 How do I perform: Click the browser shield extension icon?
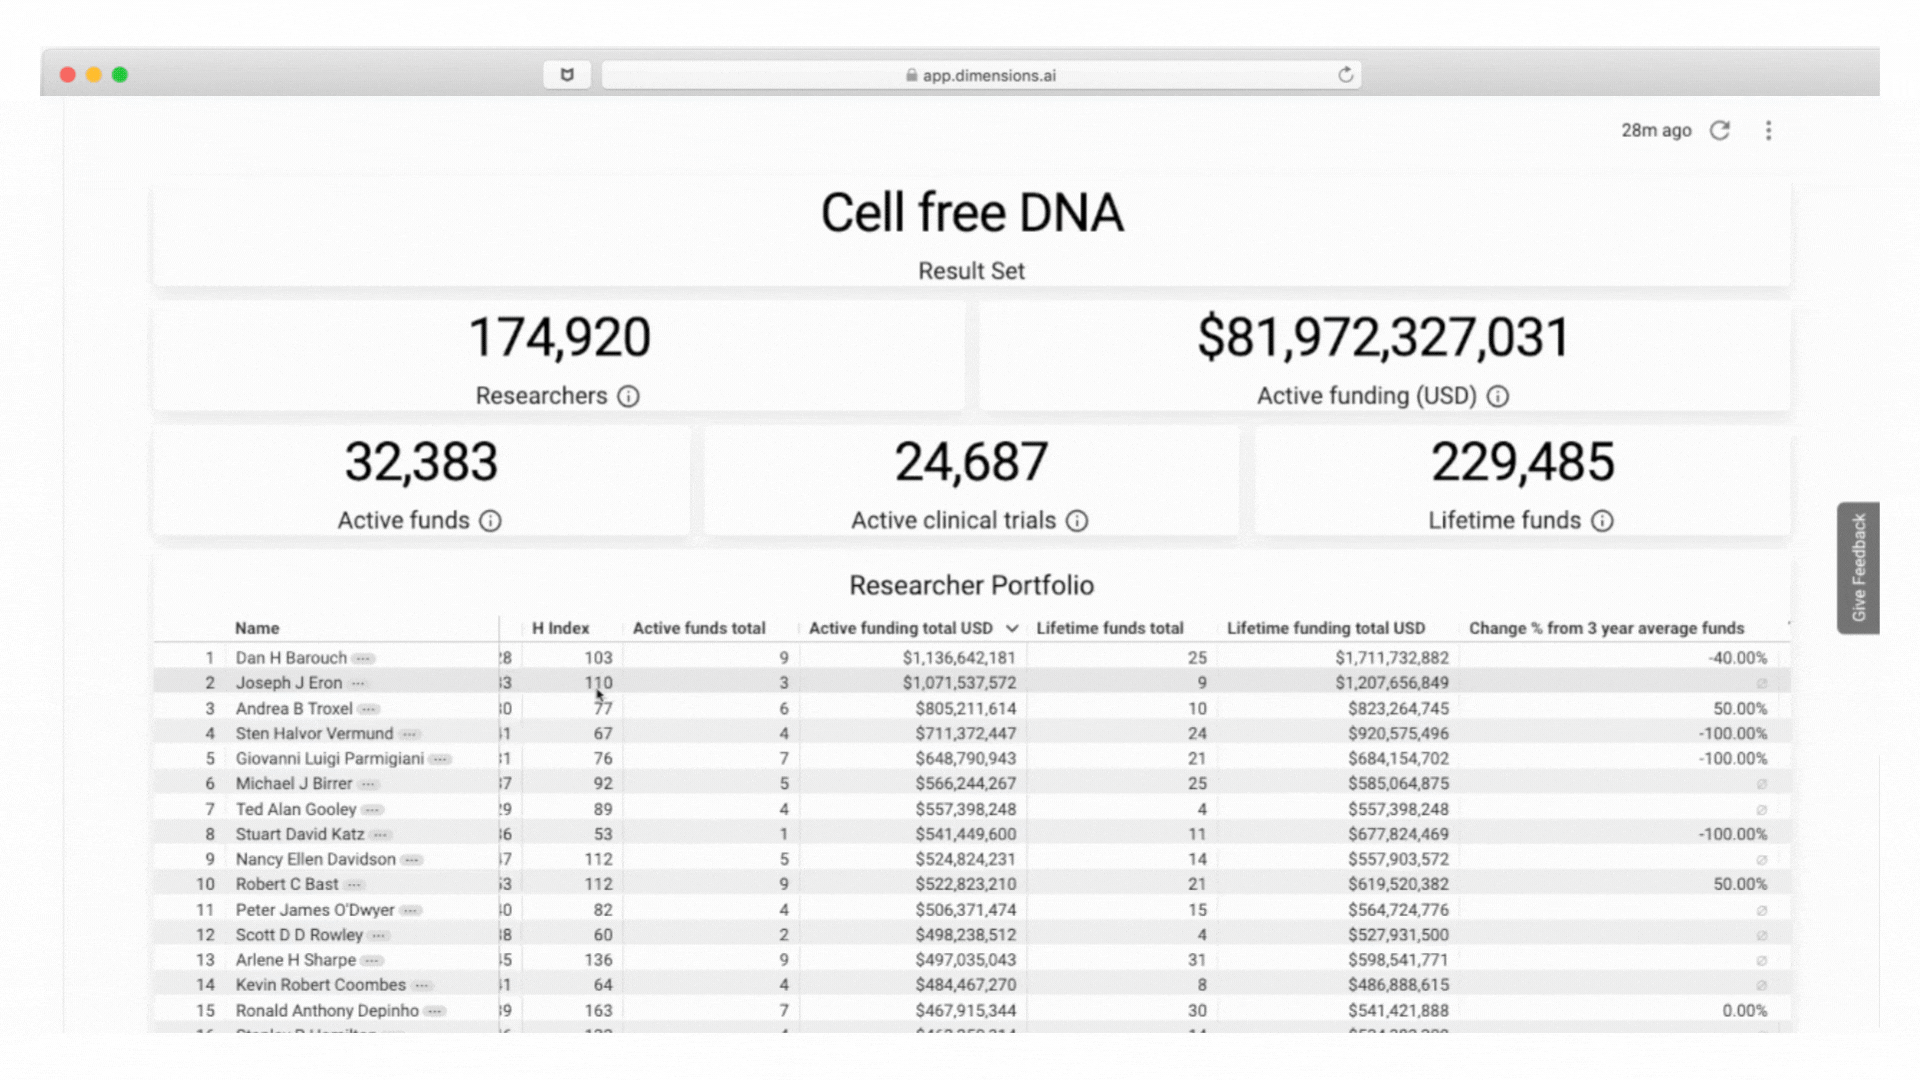pyautogui.click(x=567, y=75)
